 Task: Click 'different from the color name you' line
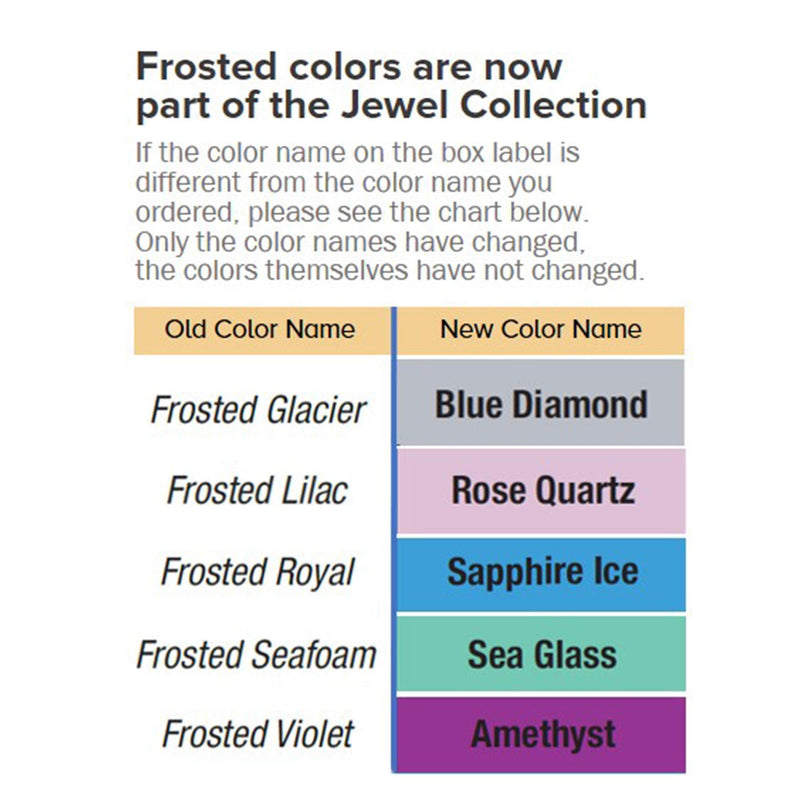coord(343,183)
